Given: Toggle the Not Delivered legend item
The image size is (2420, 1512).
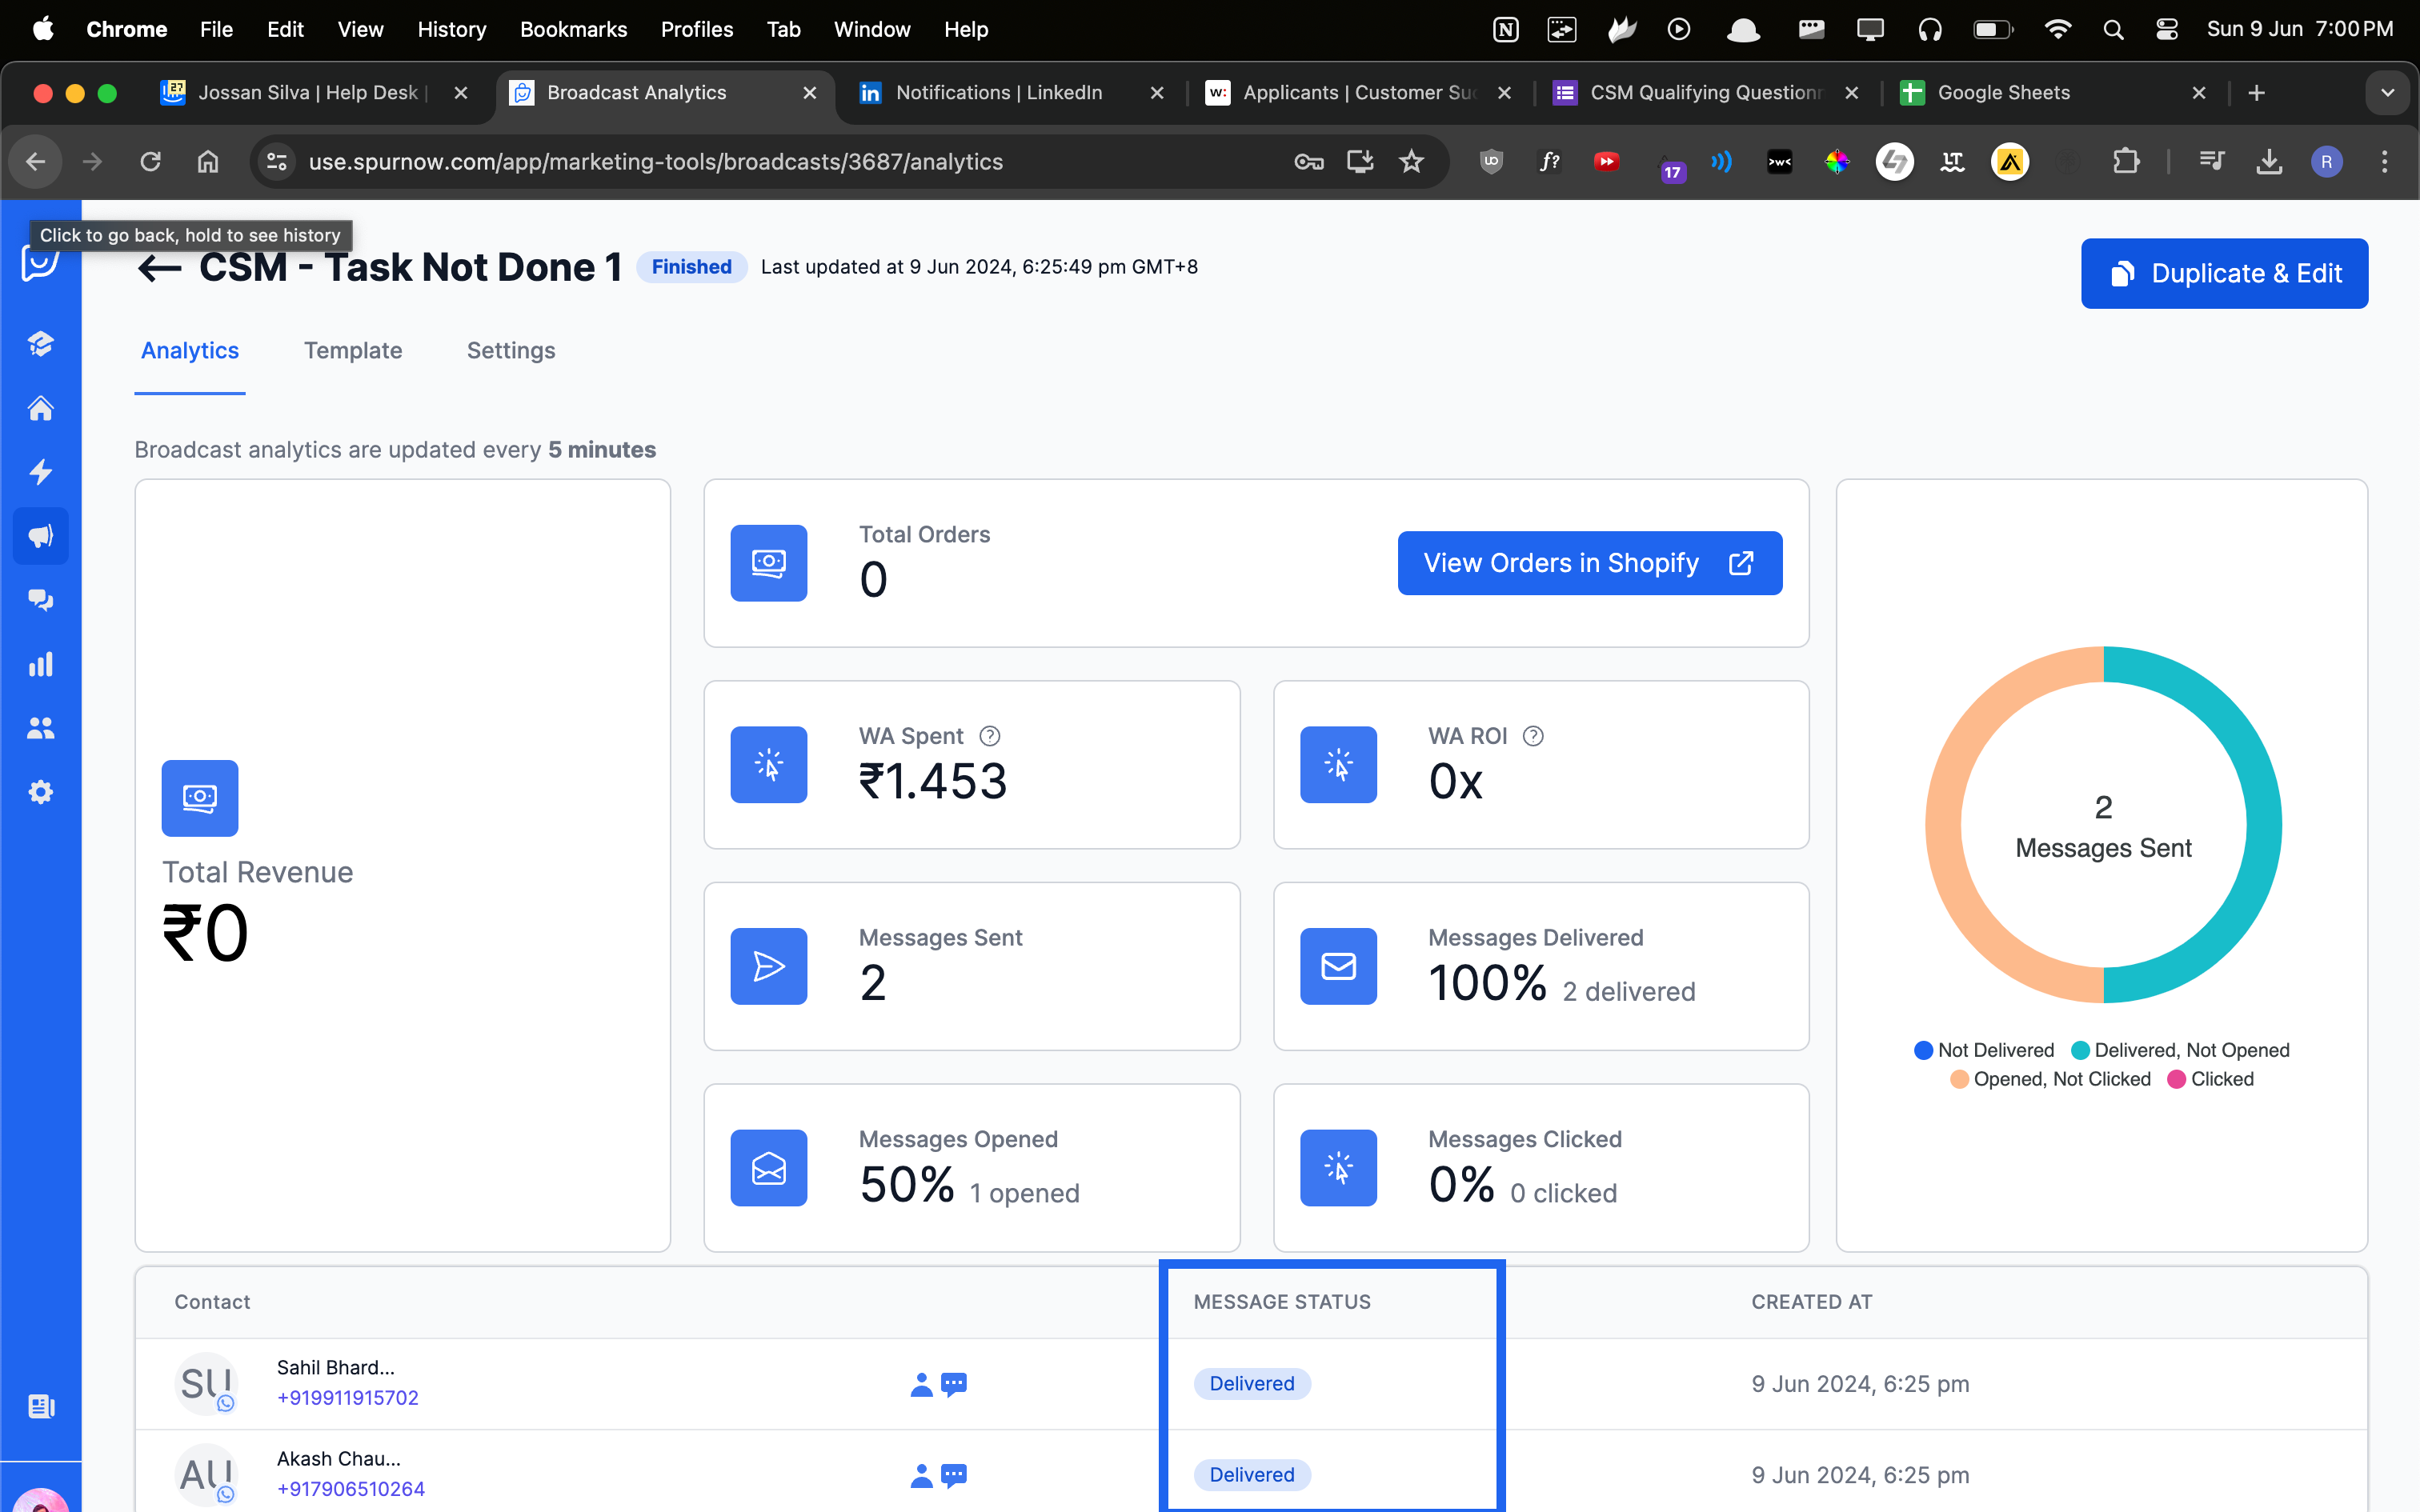Looking at the screenshot, I should coord(1984,1050).
